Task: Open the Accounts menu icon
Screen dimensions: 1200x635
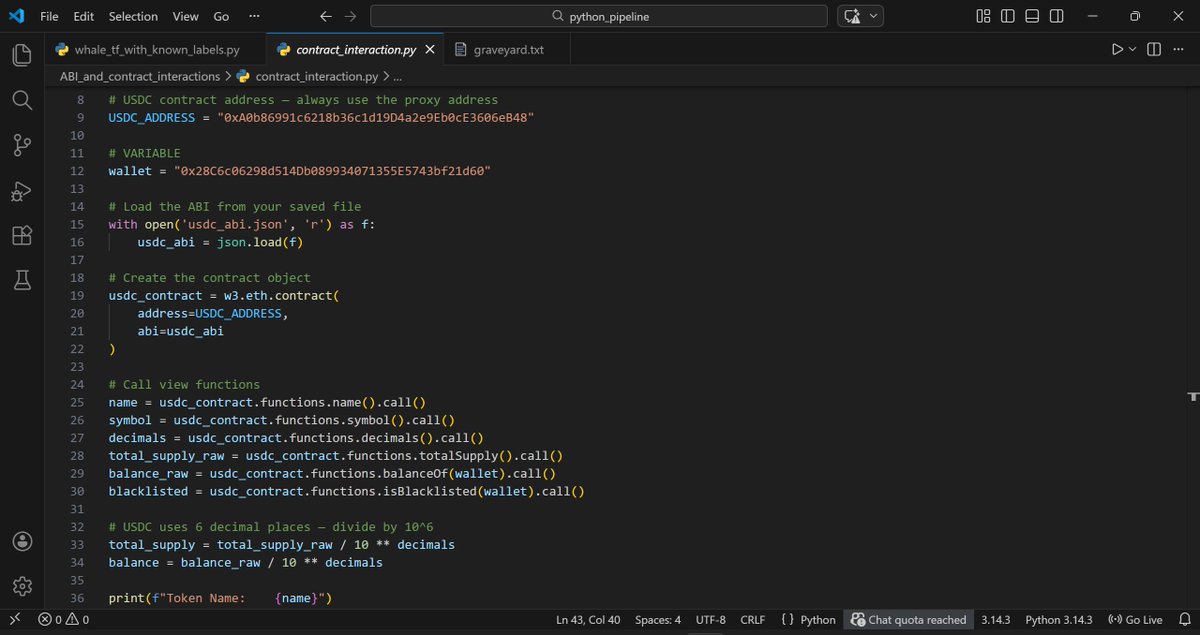Action: pyautogui.click(x=22, y=540)
